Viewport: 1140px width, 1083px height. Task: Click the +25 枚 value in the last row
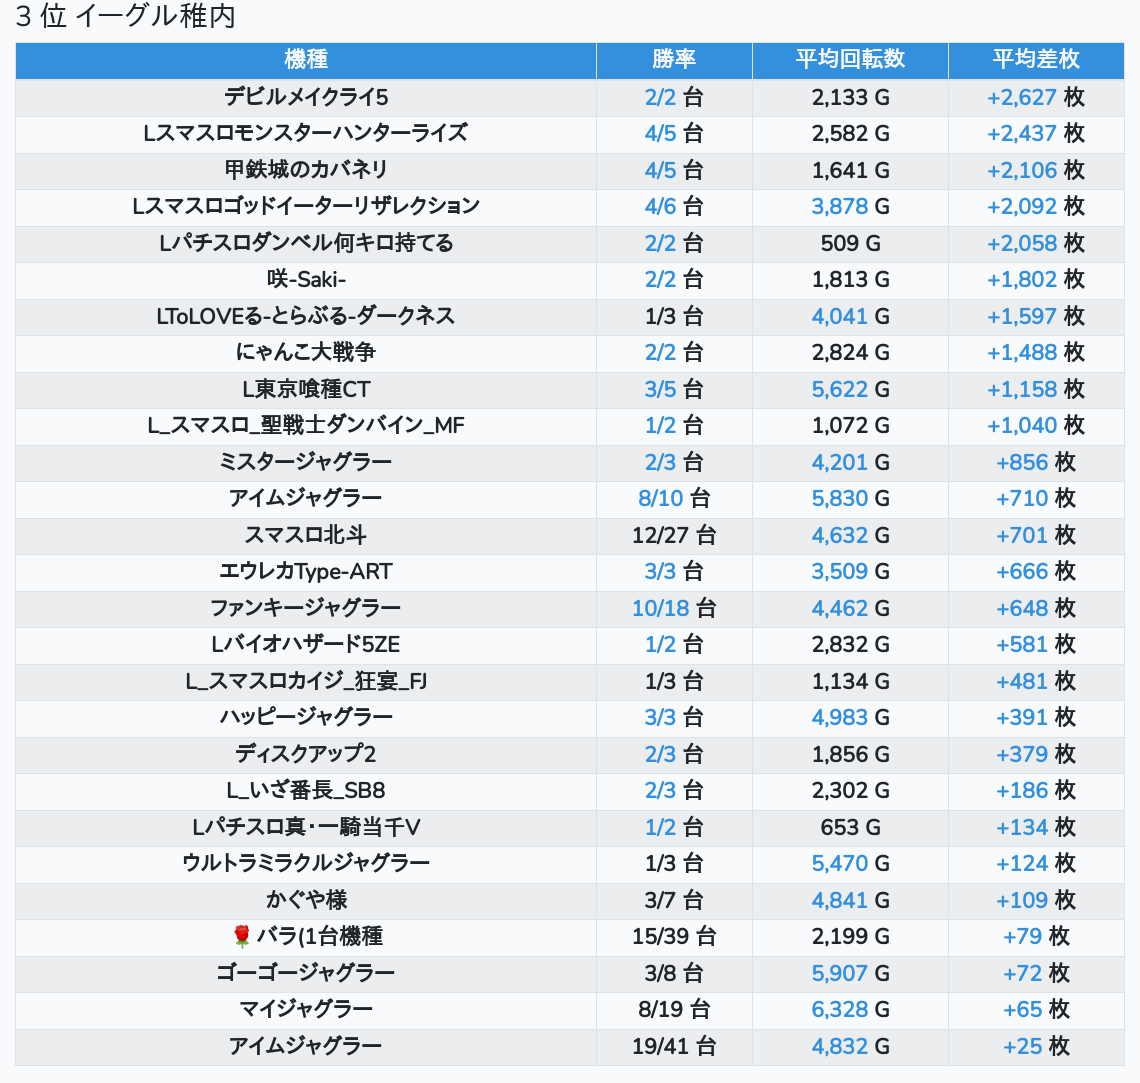click(x=1022, y=1046)
